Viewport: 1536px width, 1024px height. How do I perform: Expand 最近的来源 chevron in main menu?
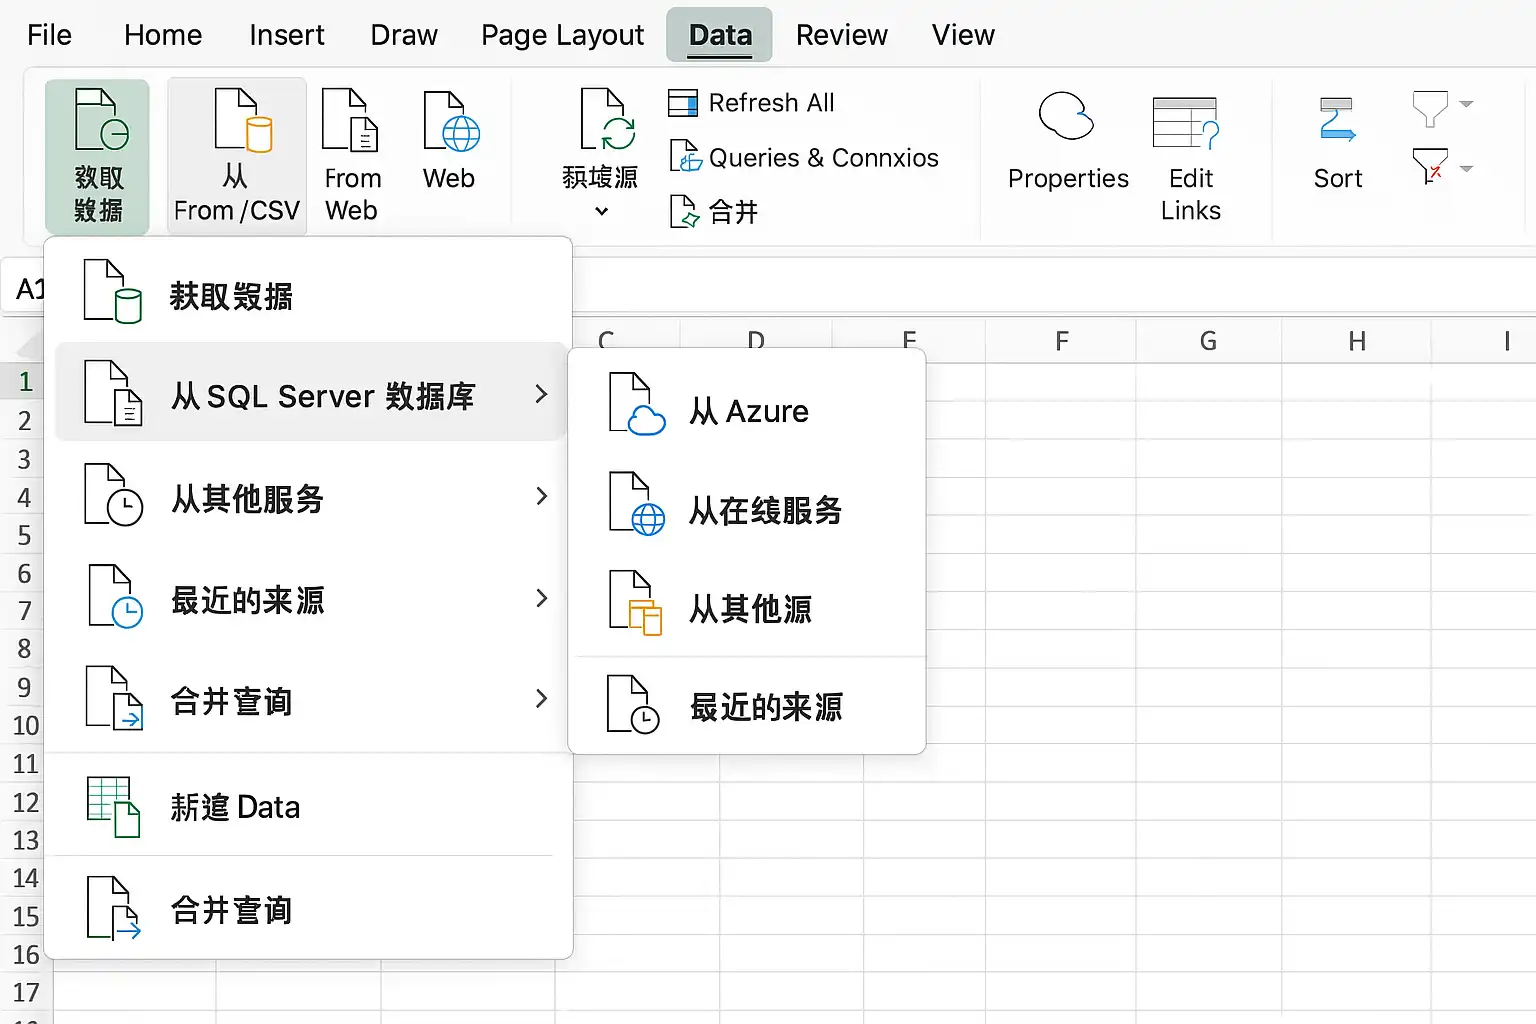click(541, 598)
